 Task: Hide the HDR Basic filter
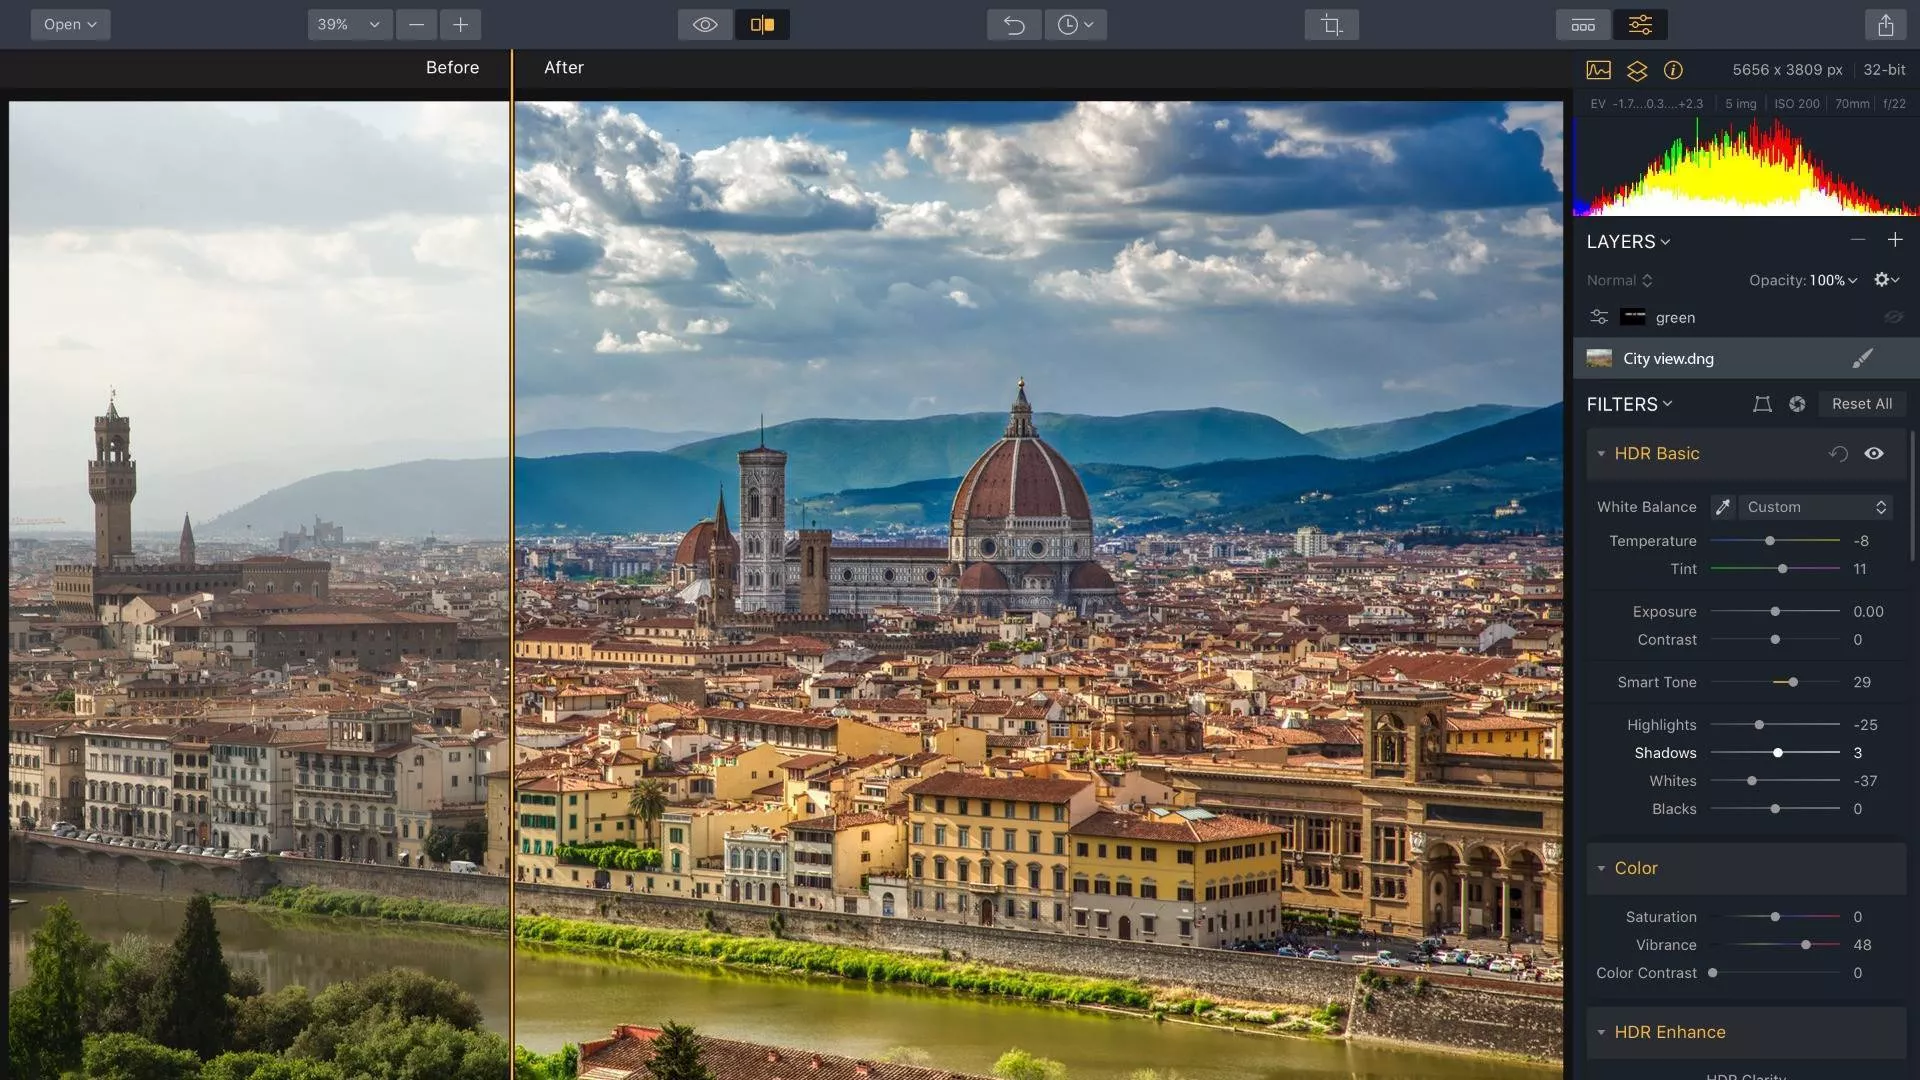[1874, 453]
